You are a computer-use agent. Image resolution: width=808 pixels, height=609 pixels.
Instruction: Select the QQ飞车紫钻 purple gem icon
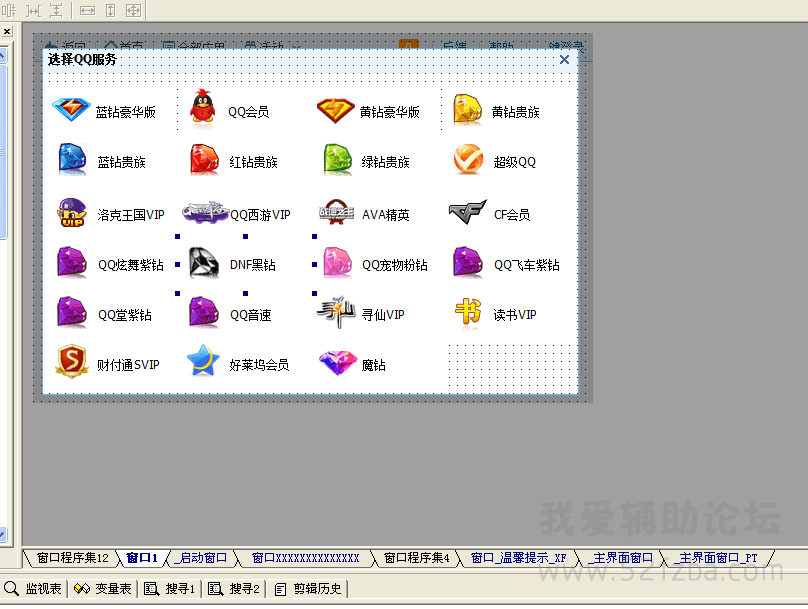tap(467, 263)
